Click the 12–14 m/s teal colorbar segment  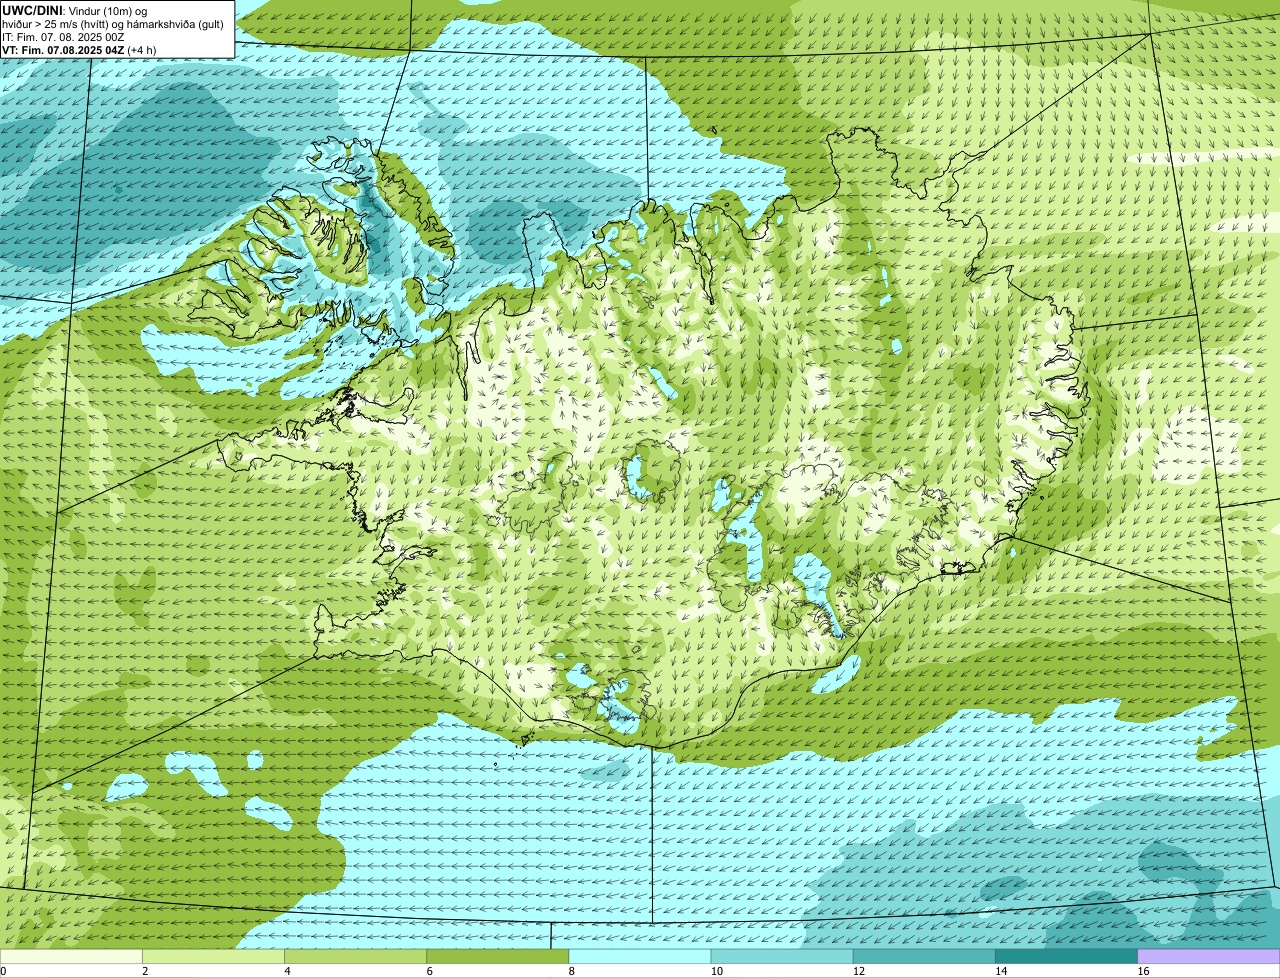click(x=924, y=957)
